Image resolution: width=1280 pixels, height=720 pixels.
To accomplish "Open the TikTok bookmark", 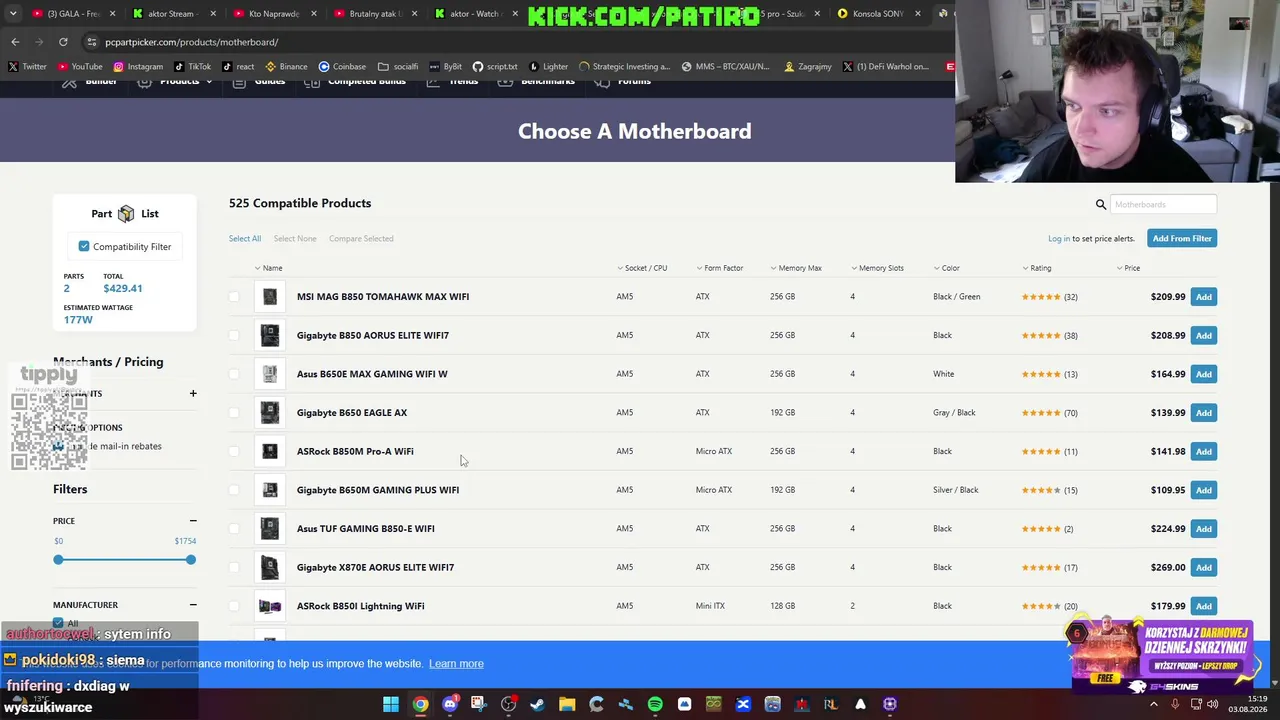I will pos(193,67).
